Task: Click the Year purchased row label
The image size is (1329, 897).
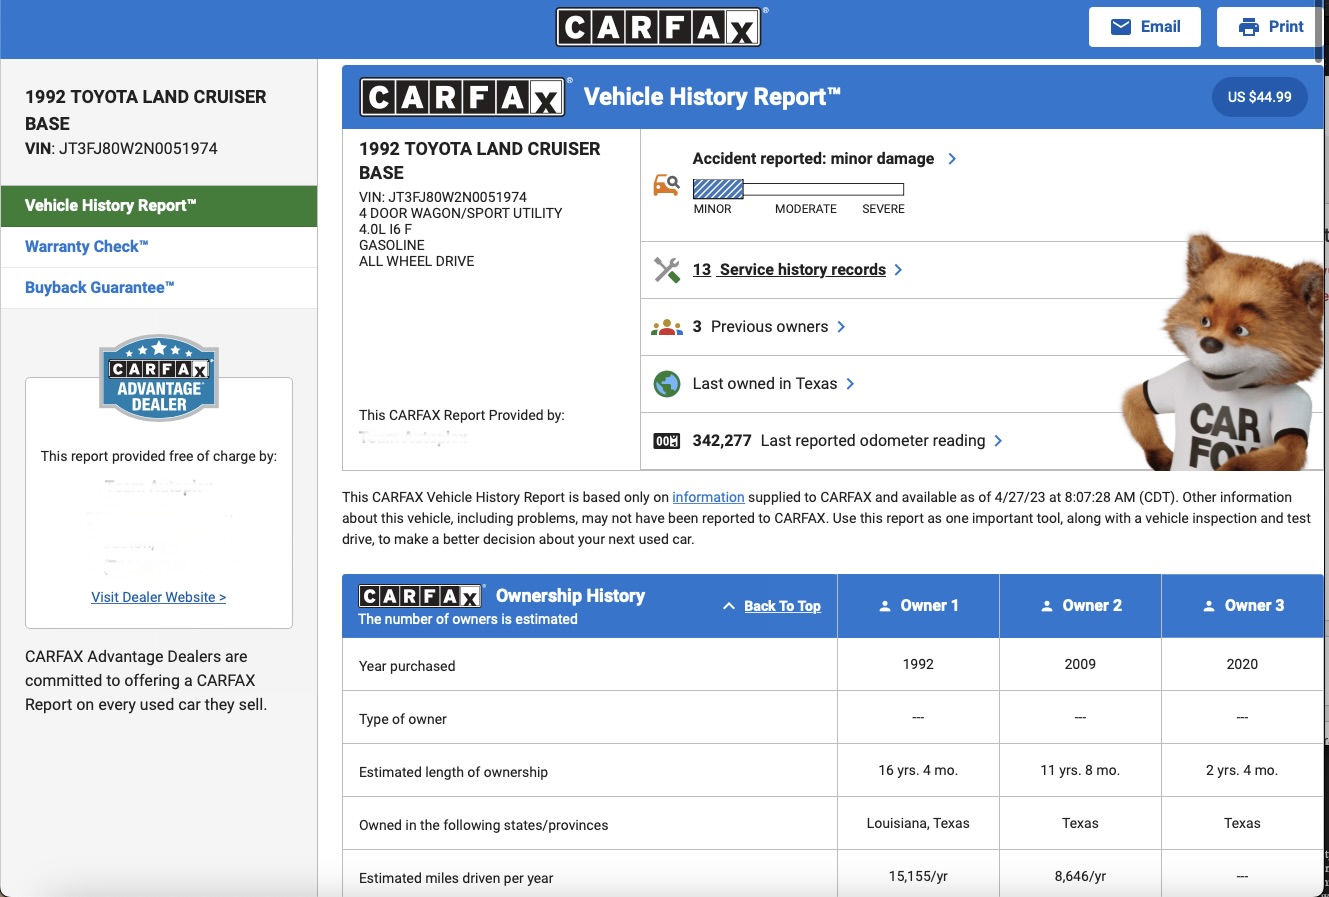Action: 407,666
